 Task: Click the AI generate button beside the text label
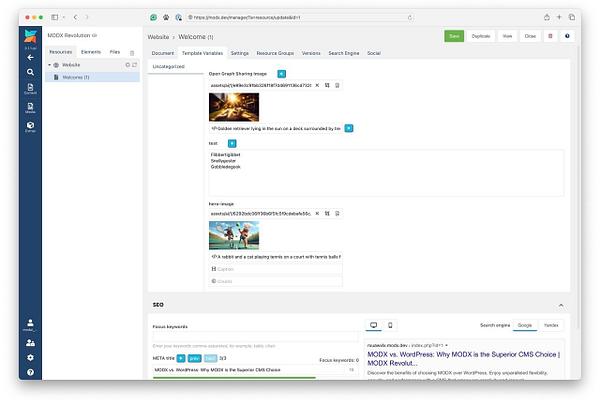[232, 143]
